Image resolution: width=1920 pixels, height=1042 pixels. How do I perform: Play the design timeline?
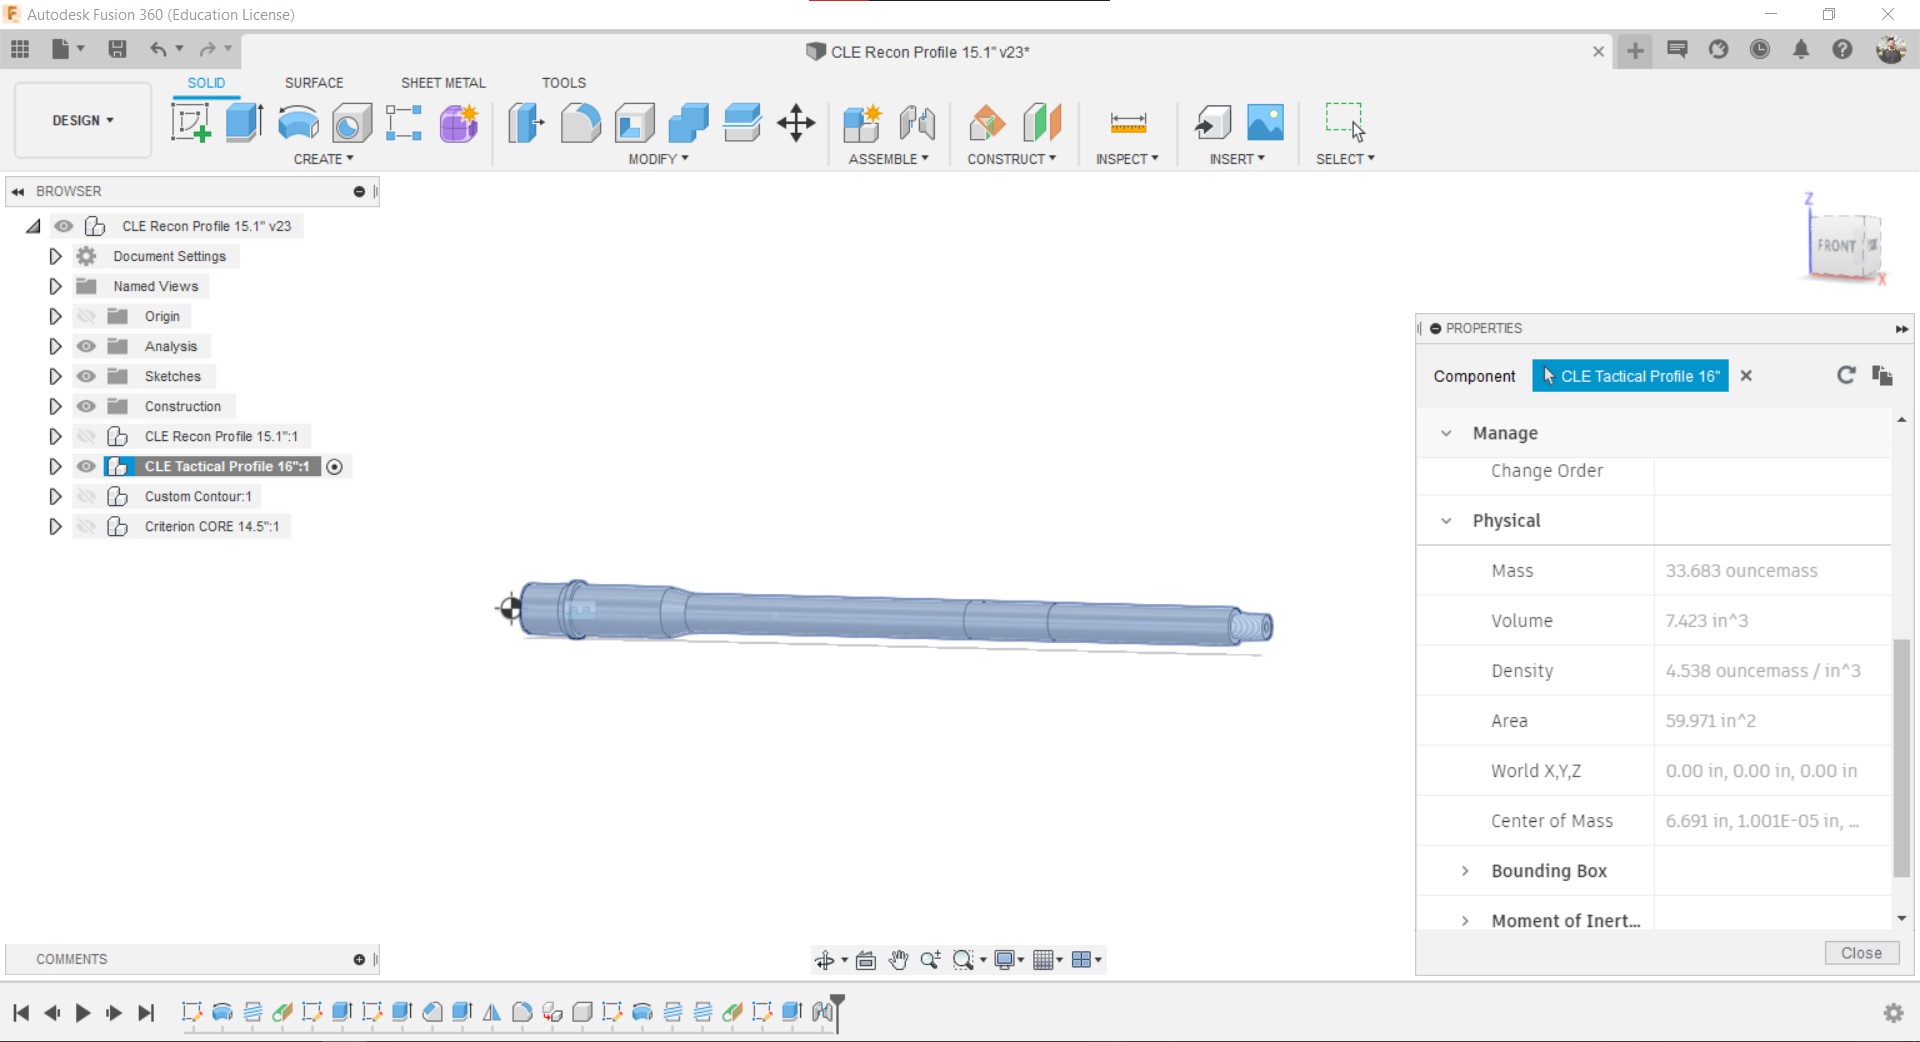tap(83, 1013)
